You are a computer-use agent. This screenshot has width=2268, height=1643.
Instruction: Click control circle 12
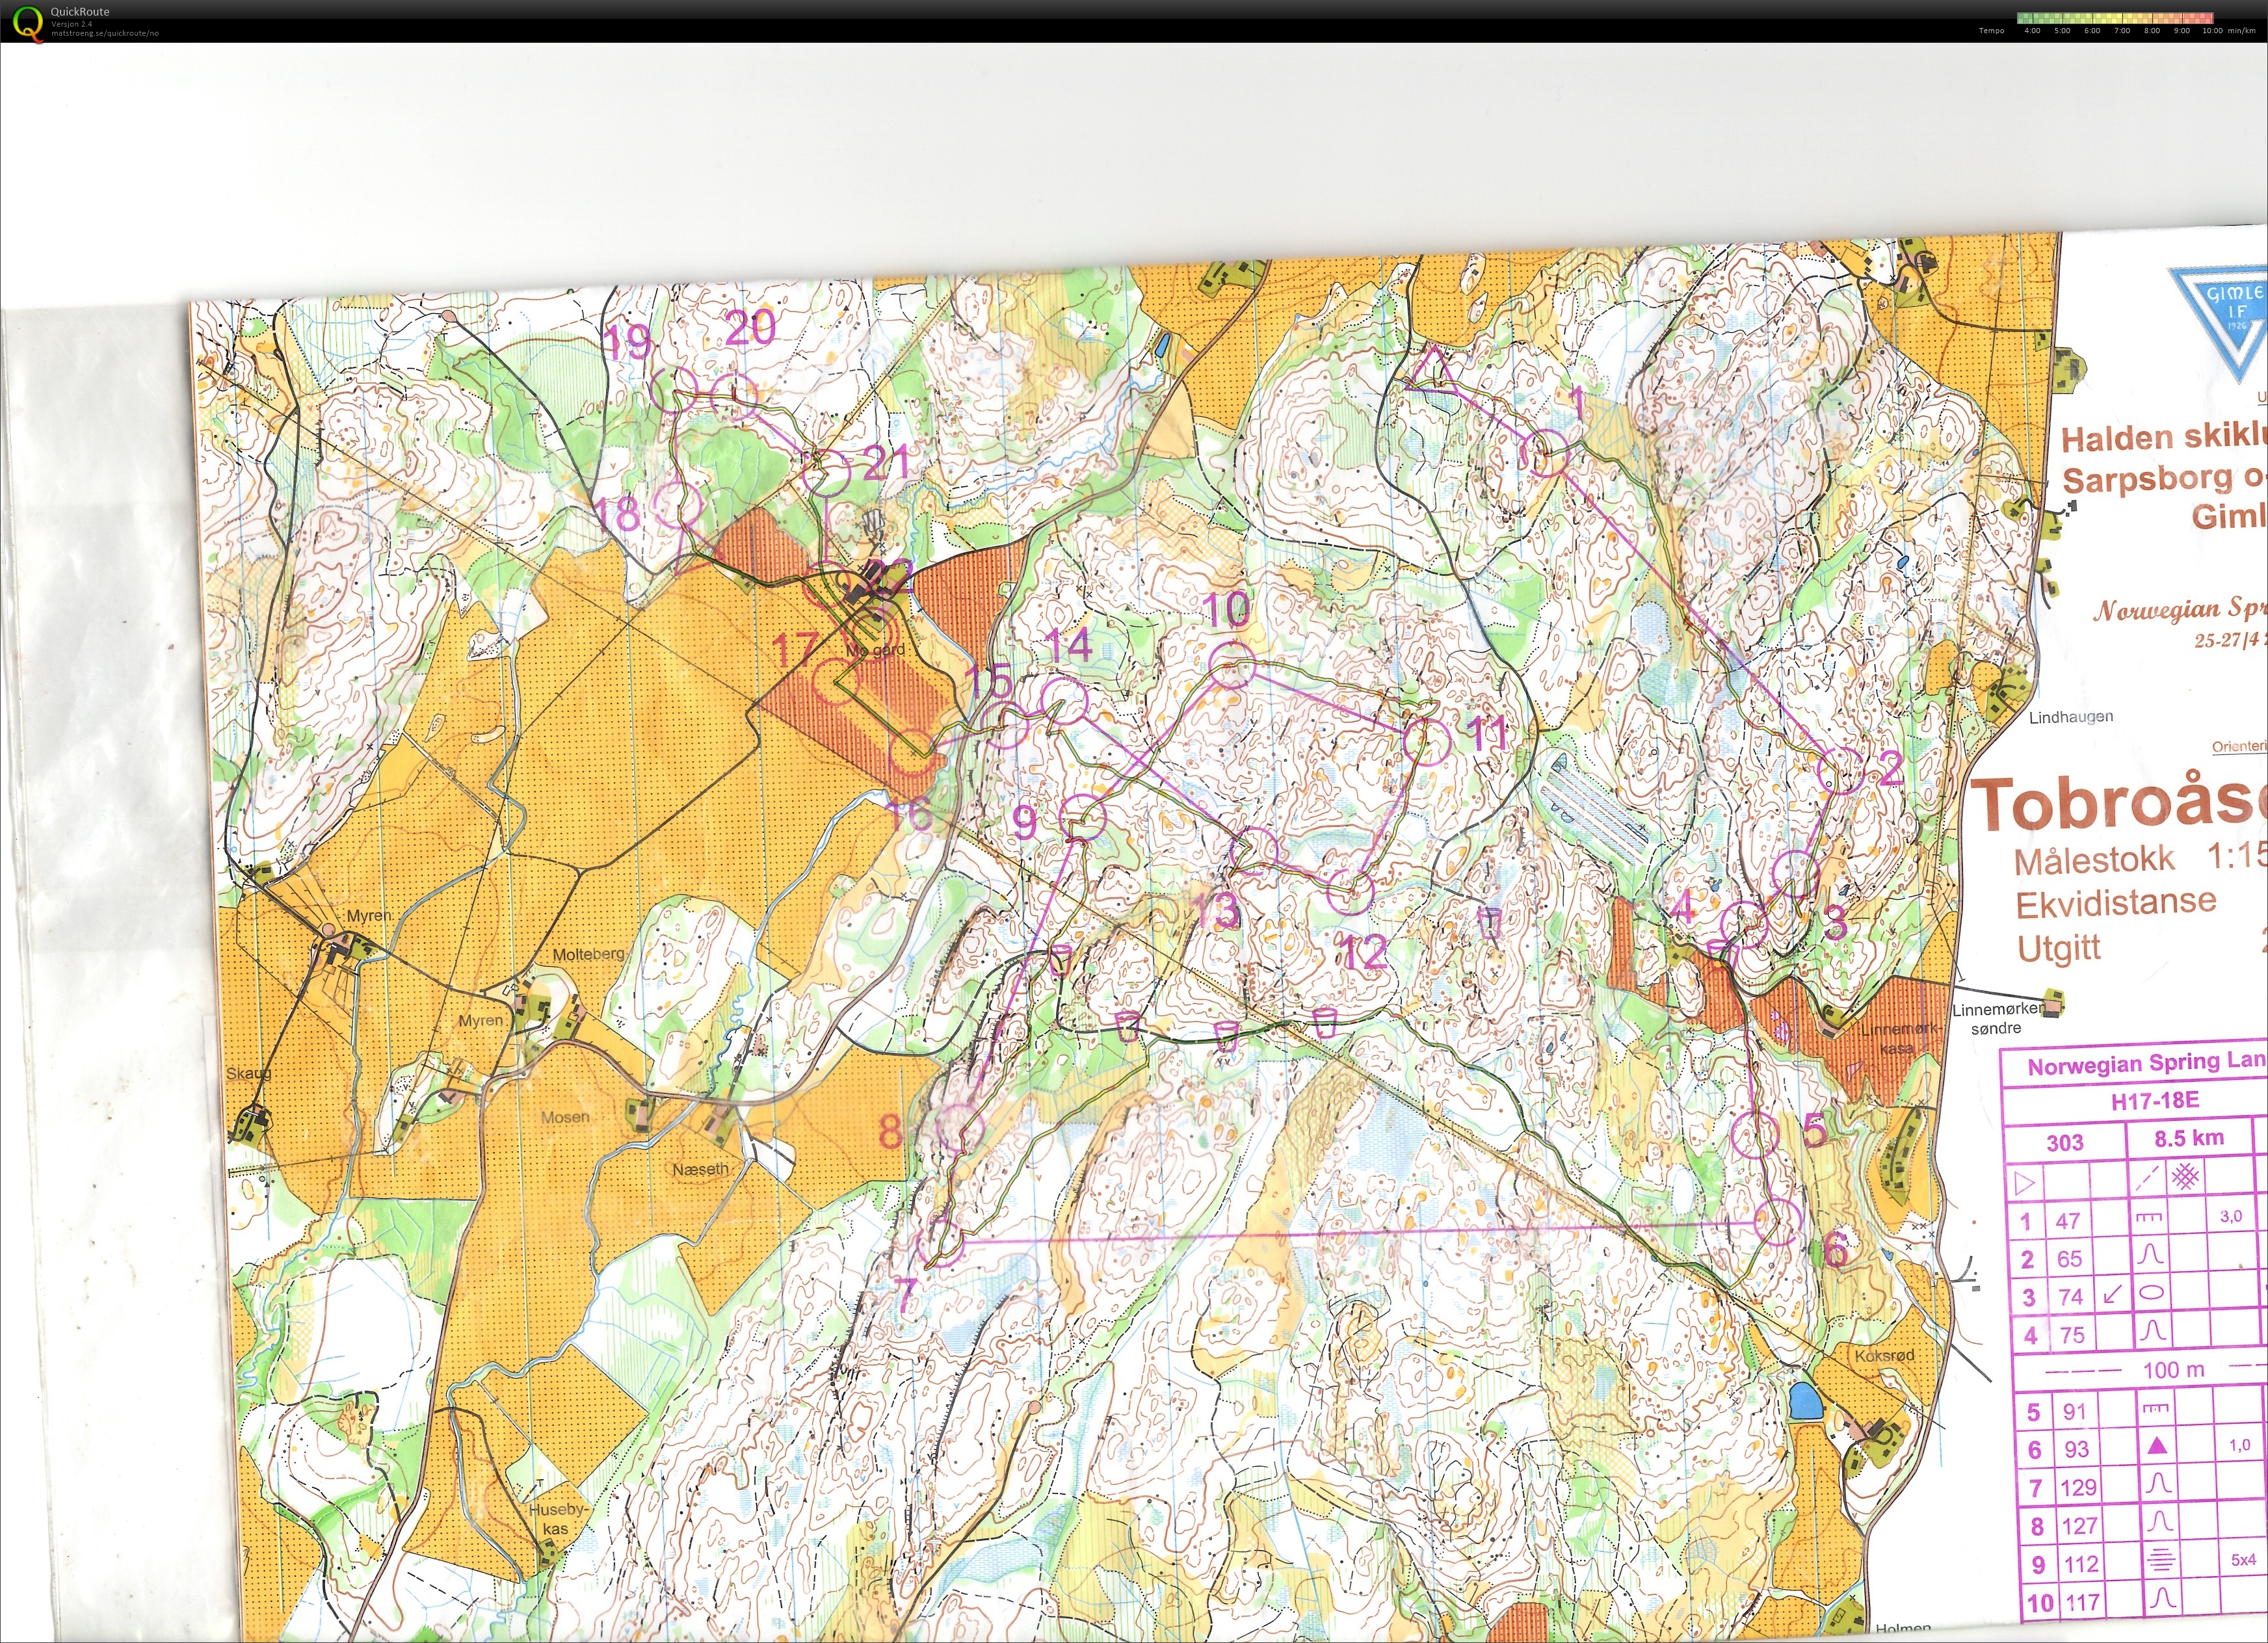click(x=1351, y=892)
